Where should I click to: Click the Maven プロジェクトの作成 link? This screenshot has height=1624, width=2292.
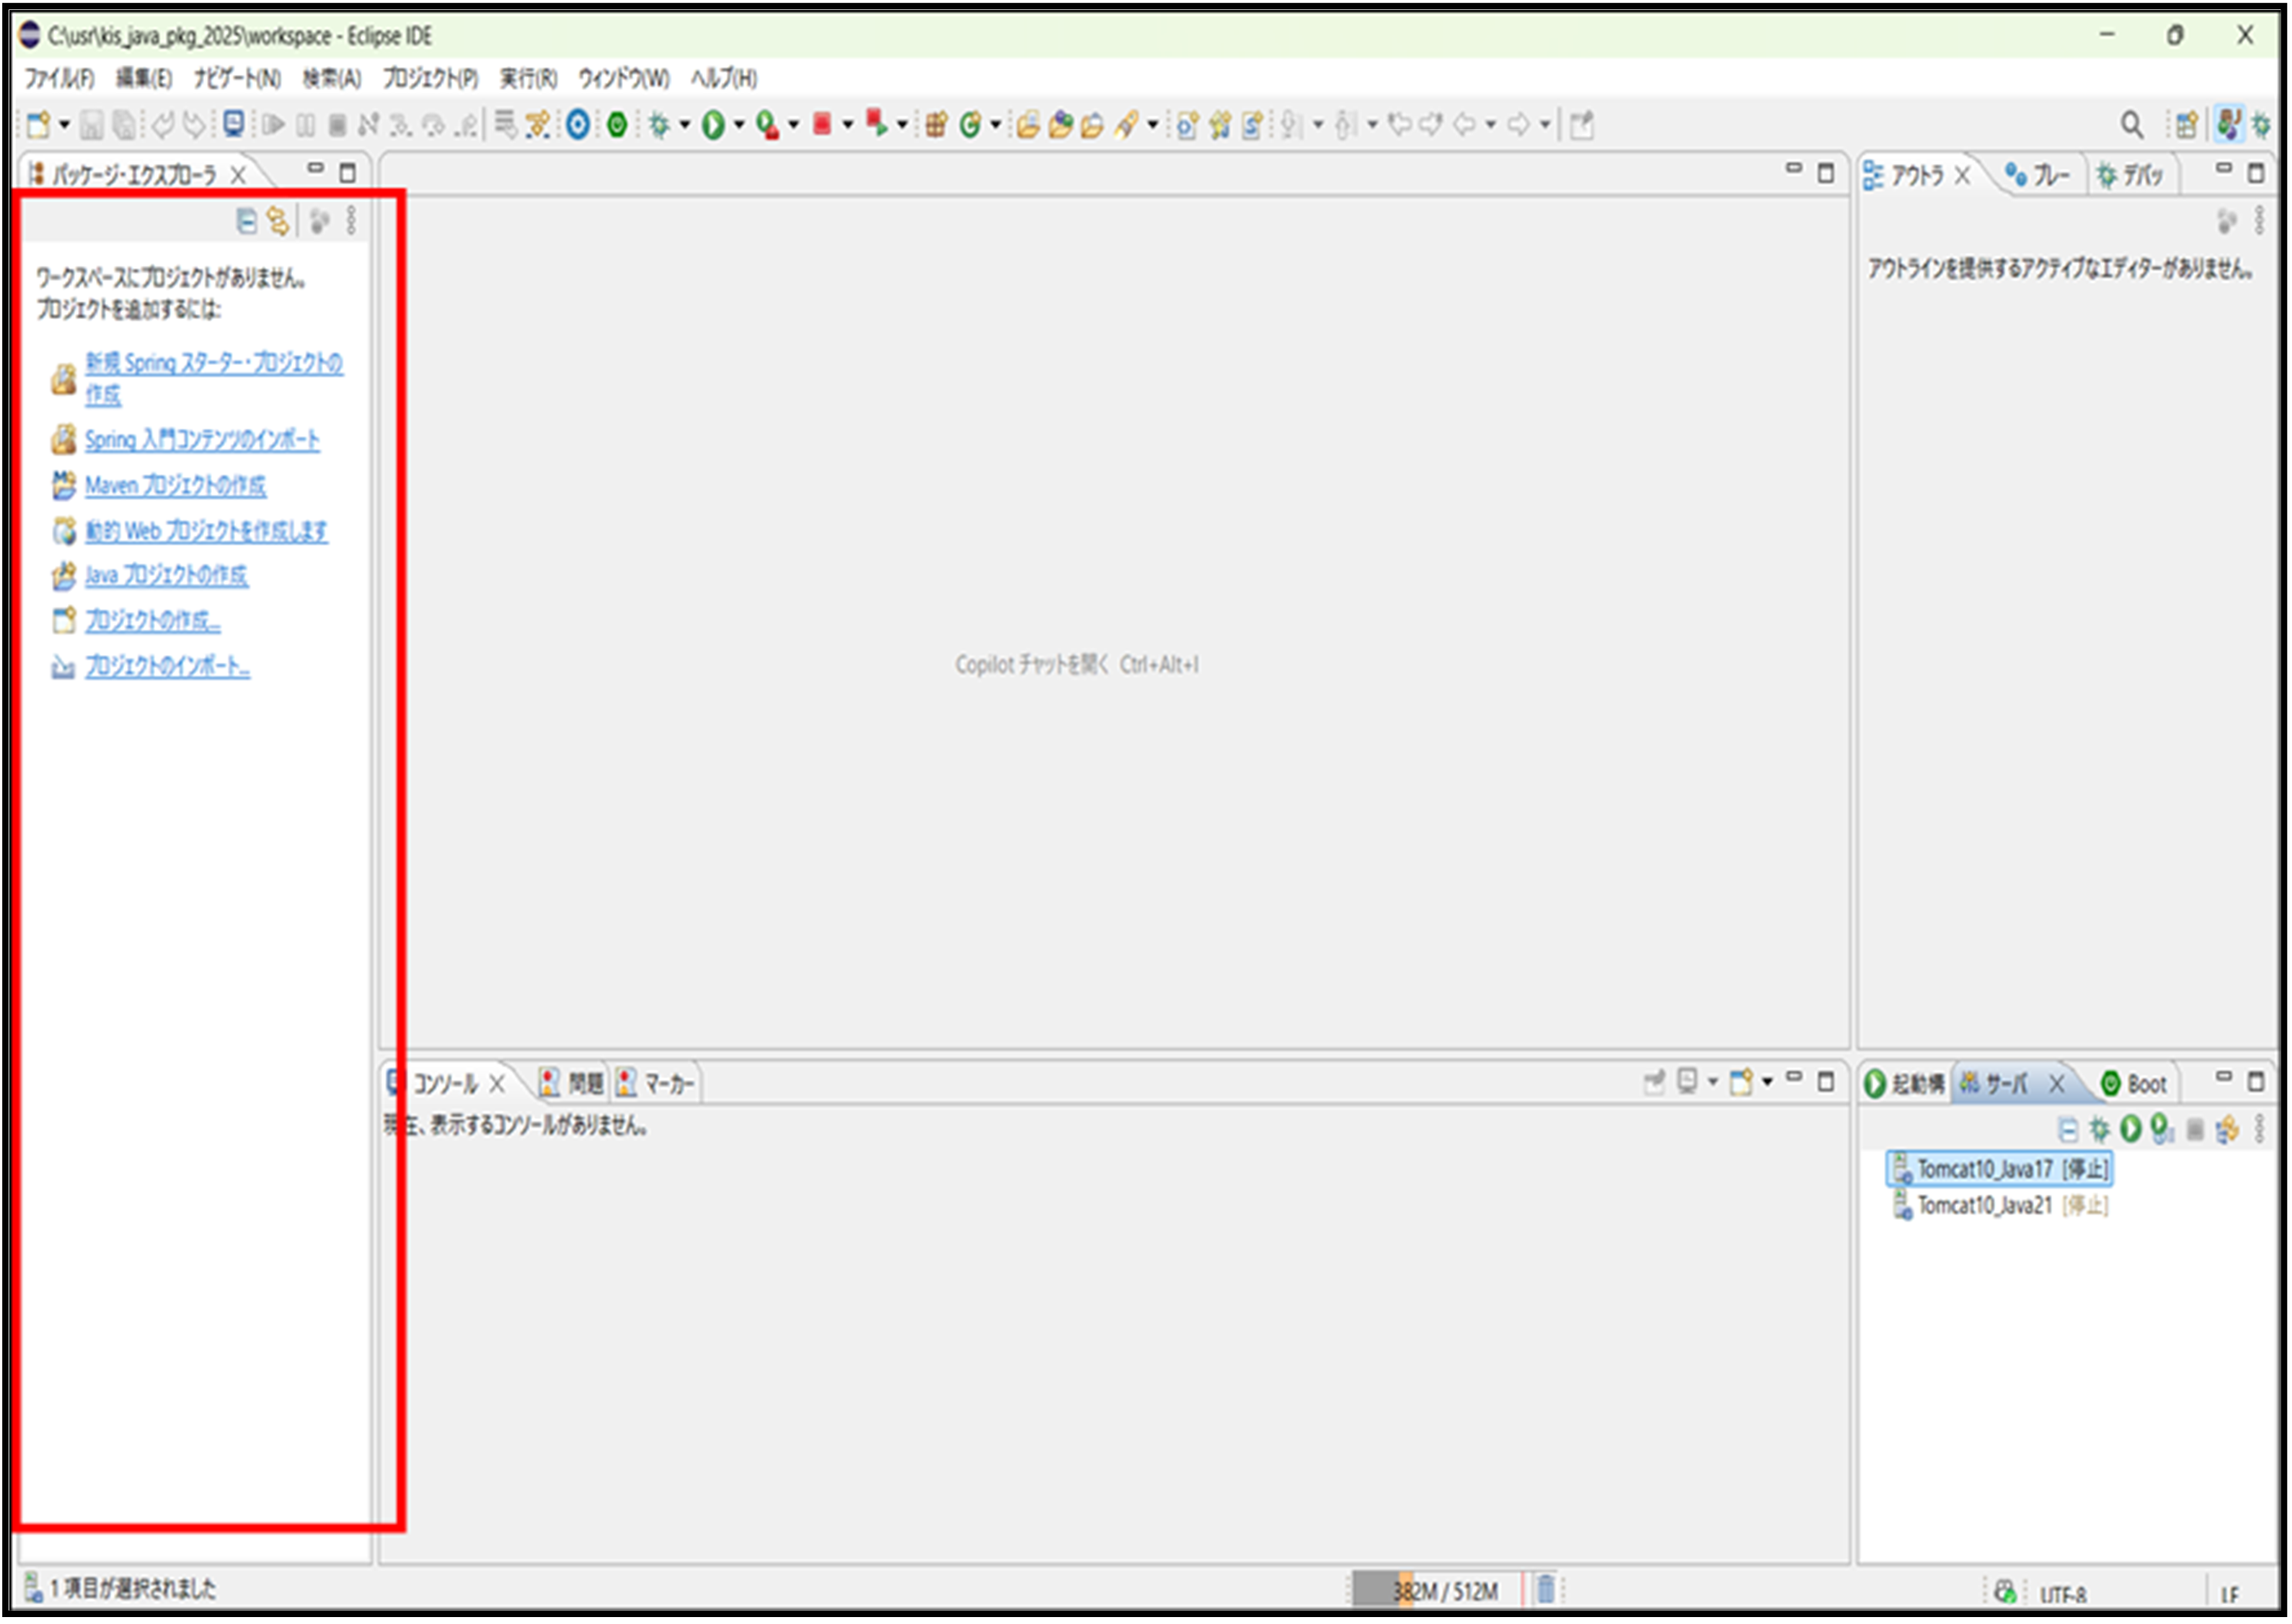pyautogui.click(x=175, y=486)
